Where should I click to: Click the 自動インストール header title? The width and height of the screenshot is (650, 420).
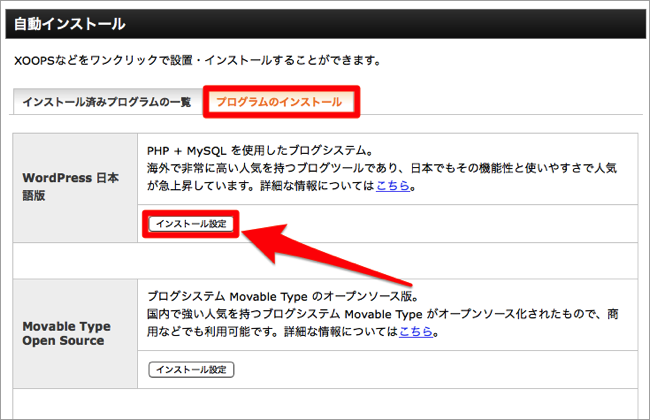[69, 24]
